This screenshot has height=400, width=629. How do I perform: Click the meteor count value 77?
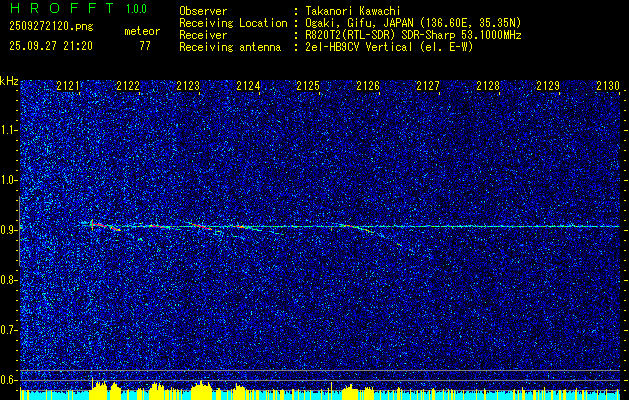[145, 46]
